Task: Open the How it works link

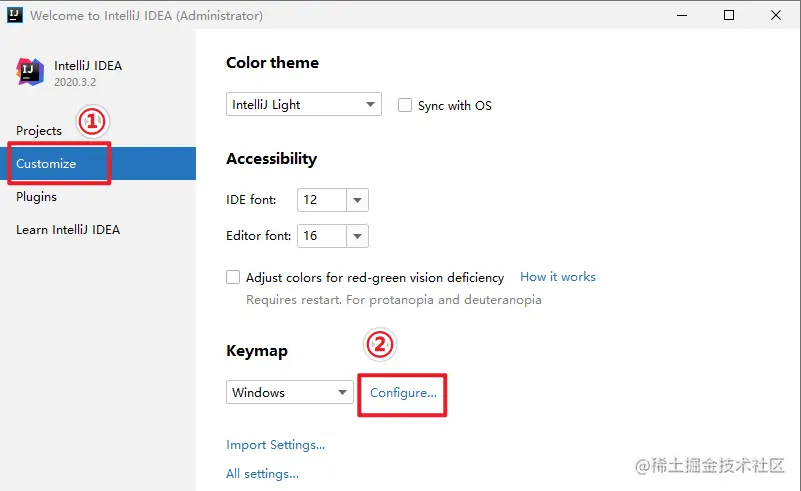Action: (x=558, y=277)
